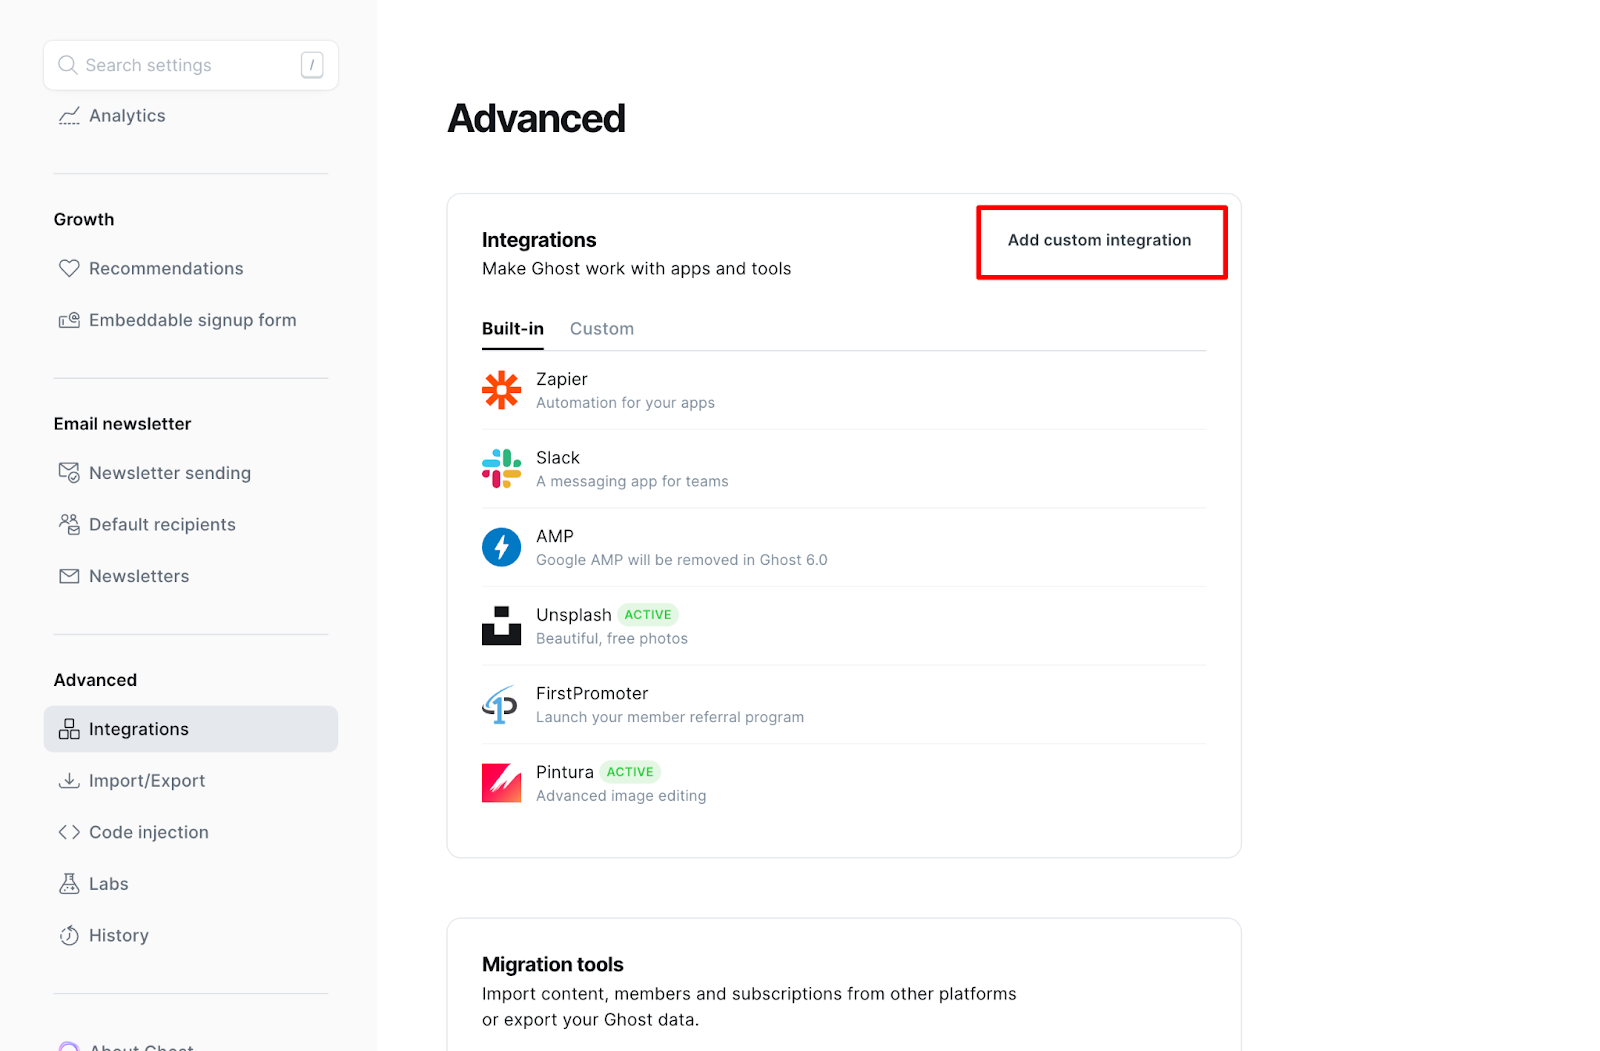Click the Code injection brackets icon
This screenshot has height=1051, width=1600.
click(69, 832)
